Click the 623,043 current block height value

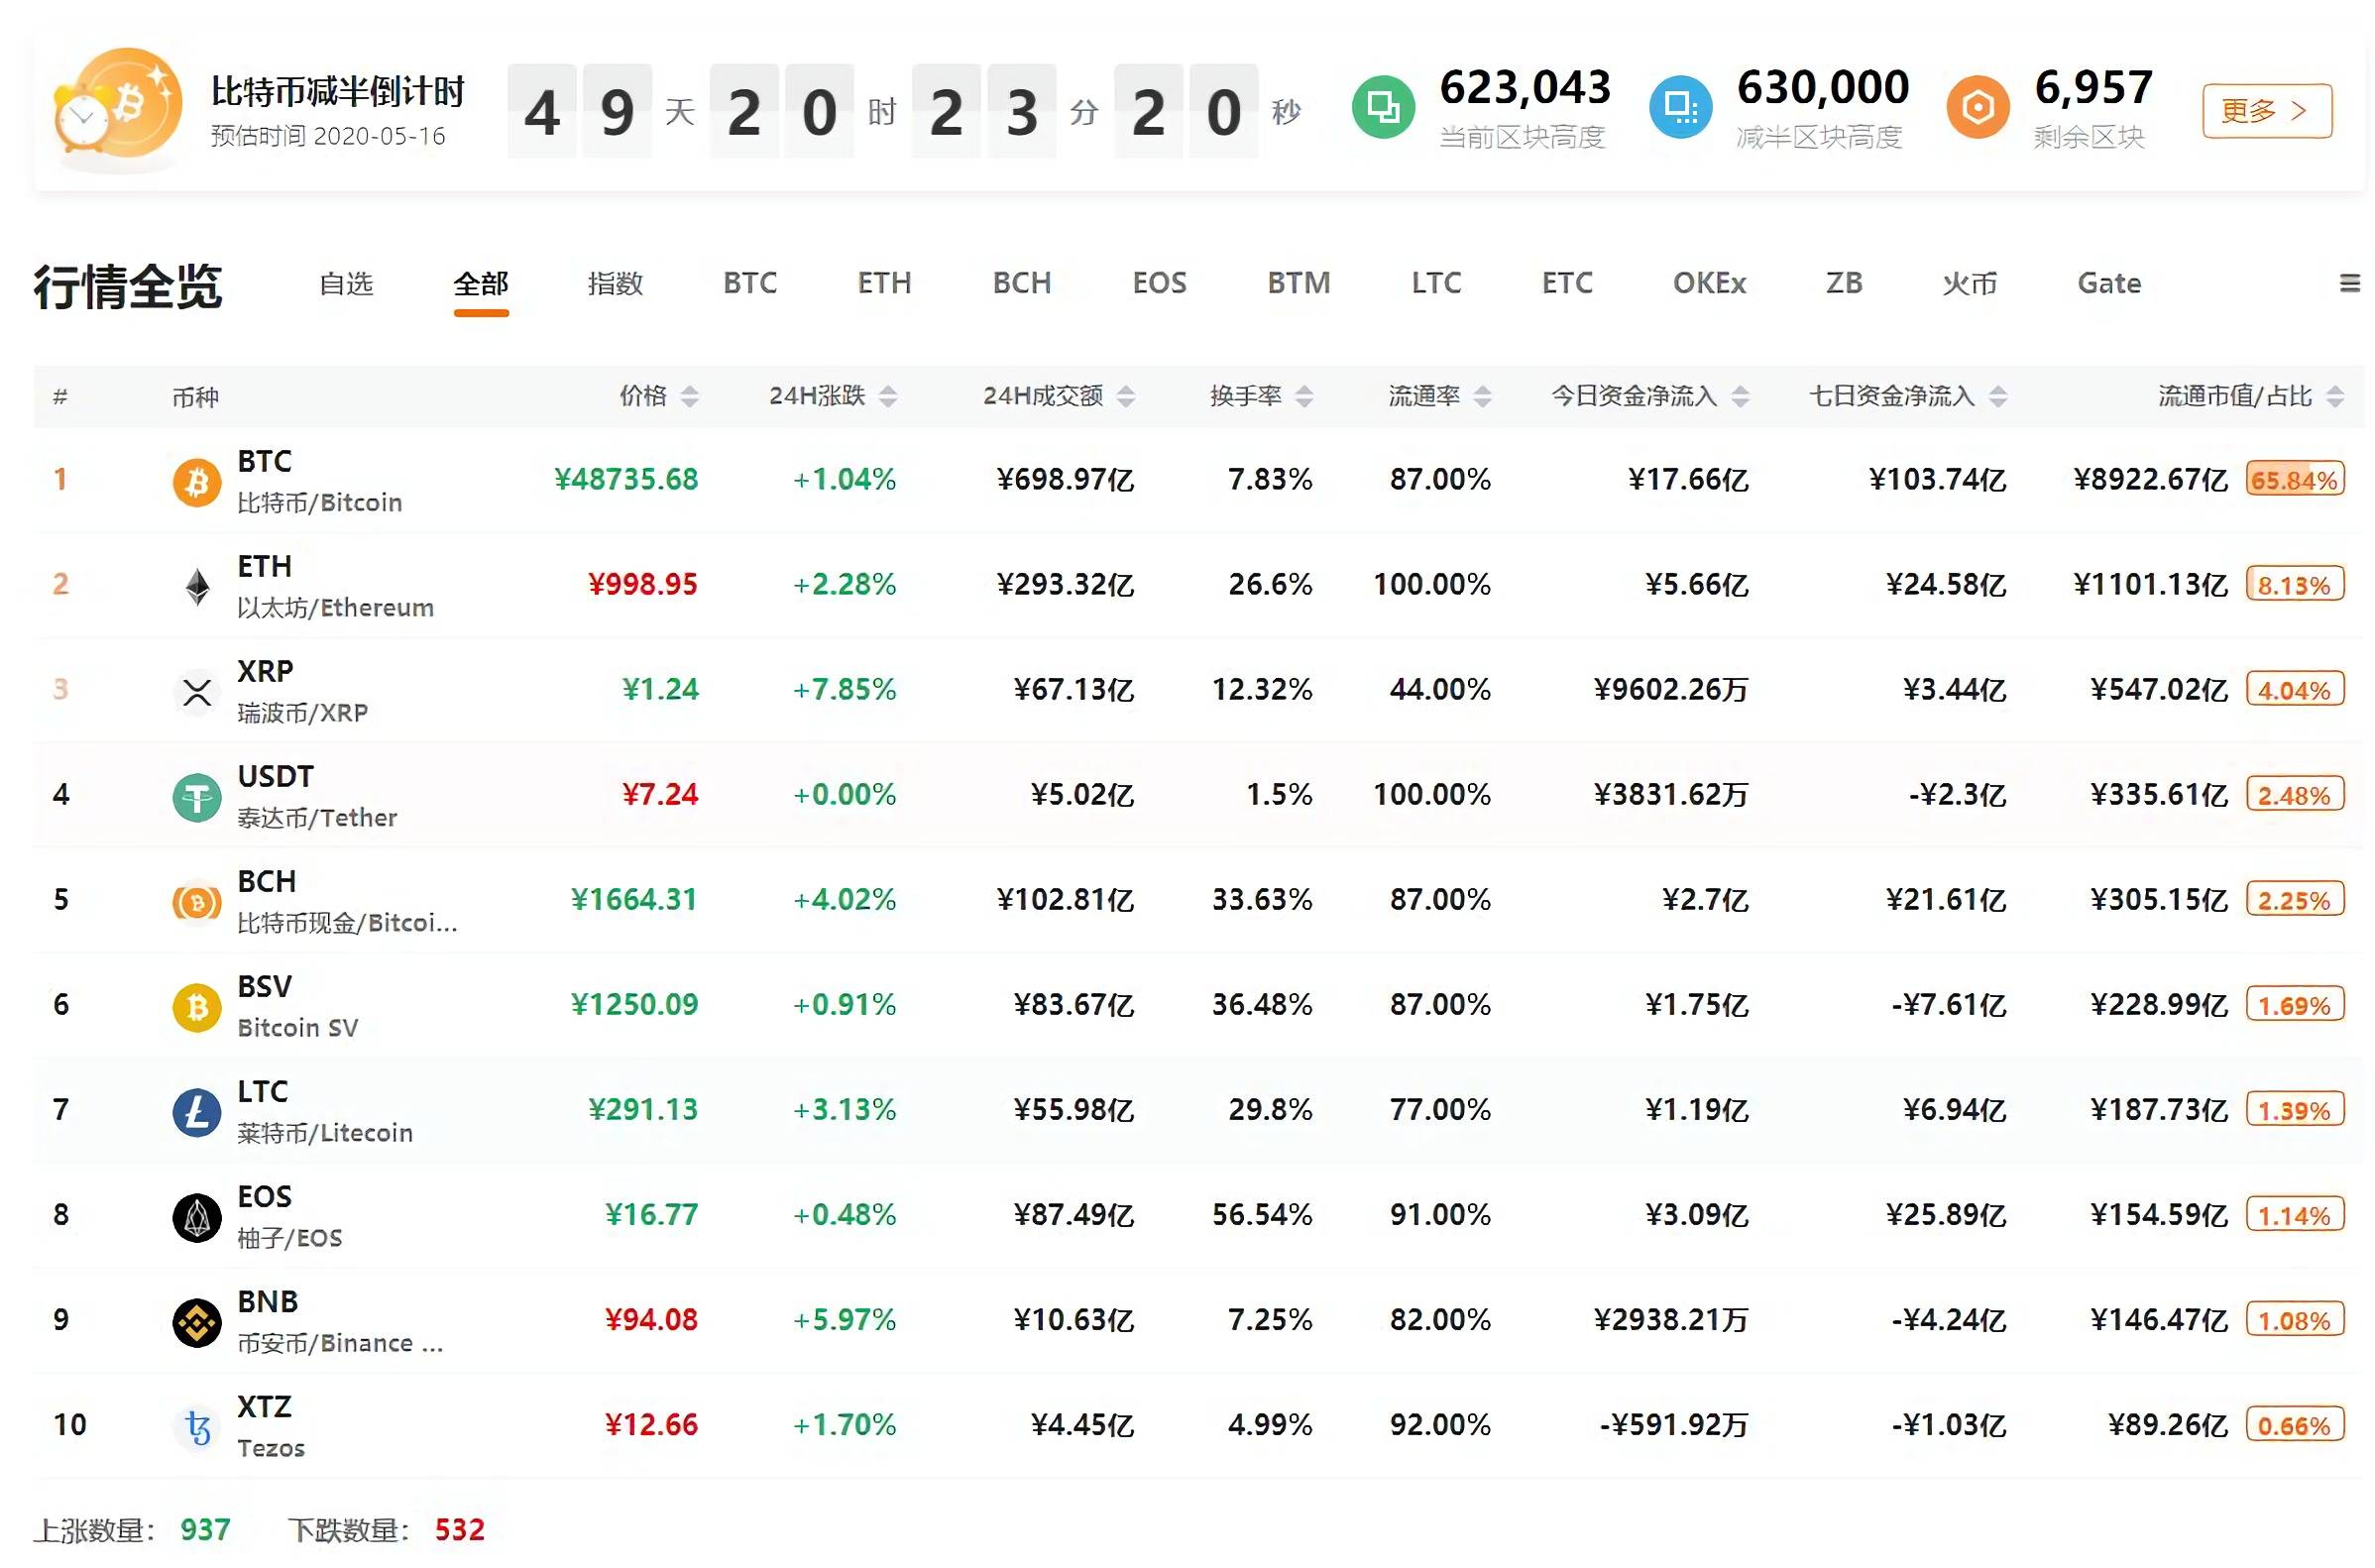[1525, 88]
